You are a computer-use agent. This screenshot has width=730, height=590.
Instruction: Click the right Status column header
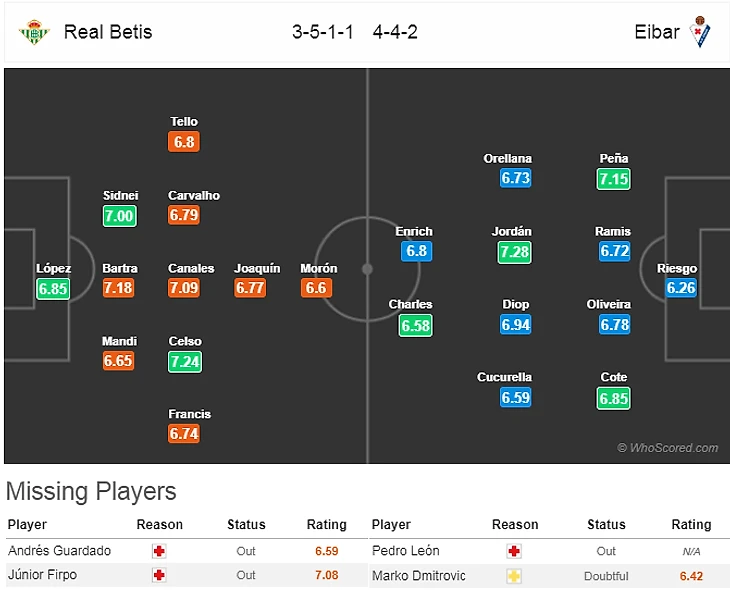606,524
